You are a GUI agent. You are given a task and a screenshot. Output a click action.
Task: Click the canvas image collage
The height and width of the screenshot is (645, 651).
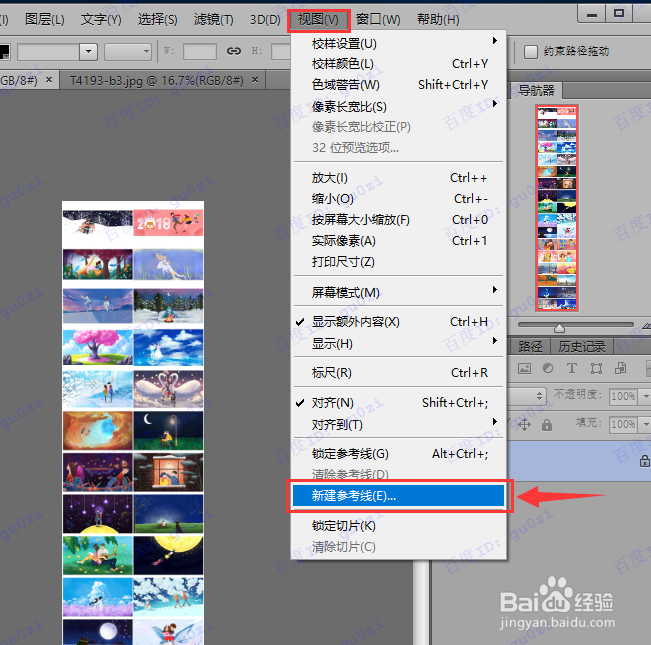click(x=133, y=423)
